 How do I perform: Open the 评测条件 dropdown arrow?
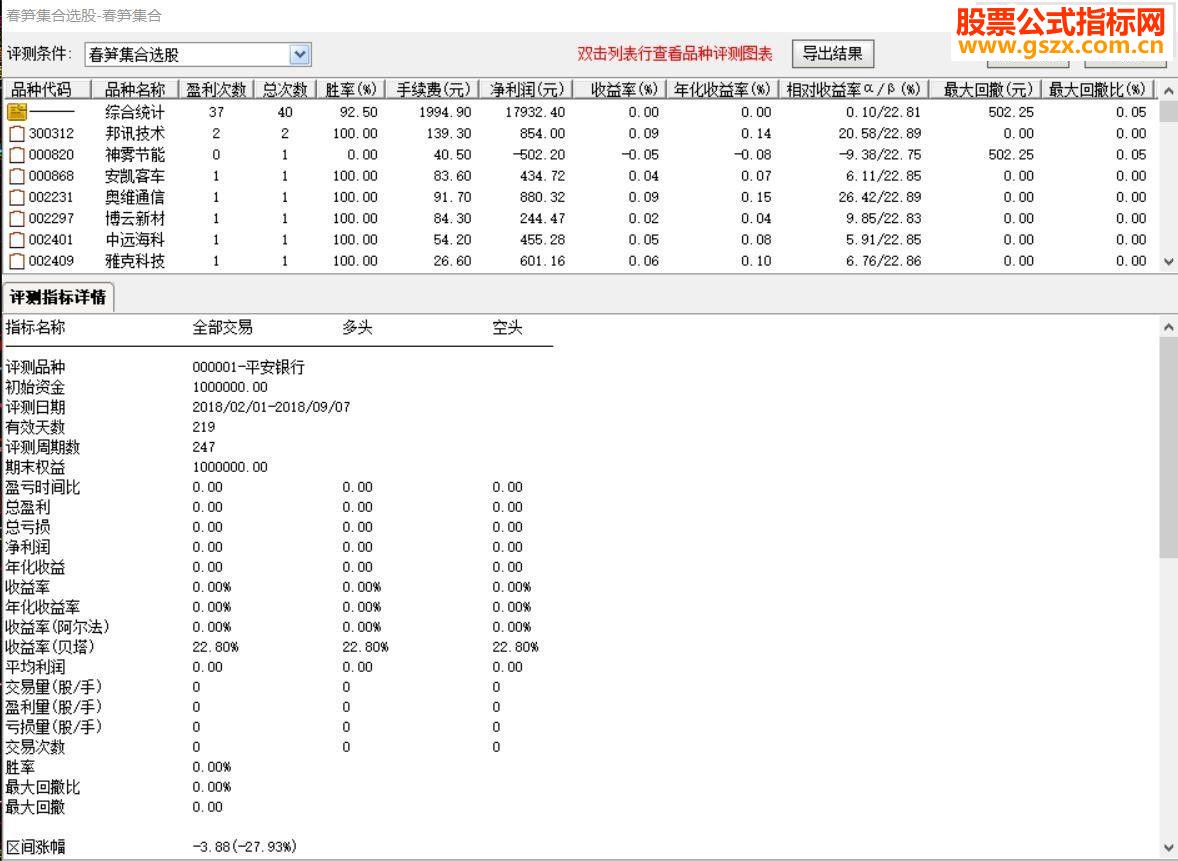[300, 54]
